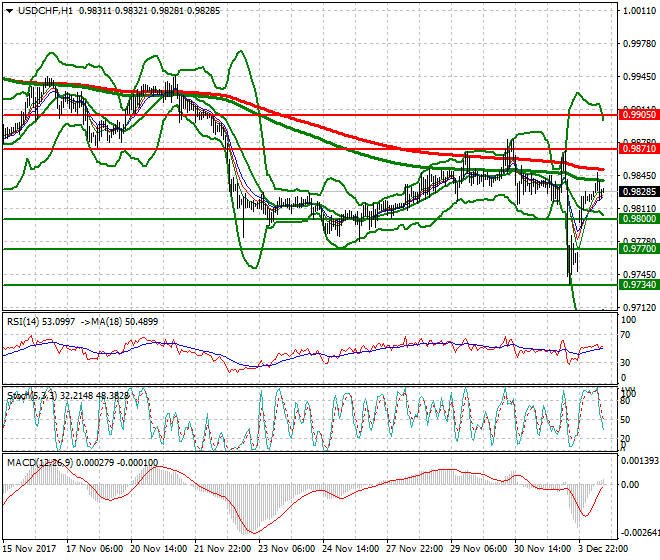Click the 0.99780 price scale value
Image resolution: width=660 pixels, height=560 pixels.
[639, 44]
